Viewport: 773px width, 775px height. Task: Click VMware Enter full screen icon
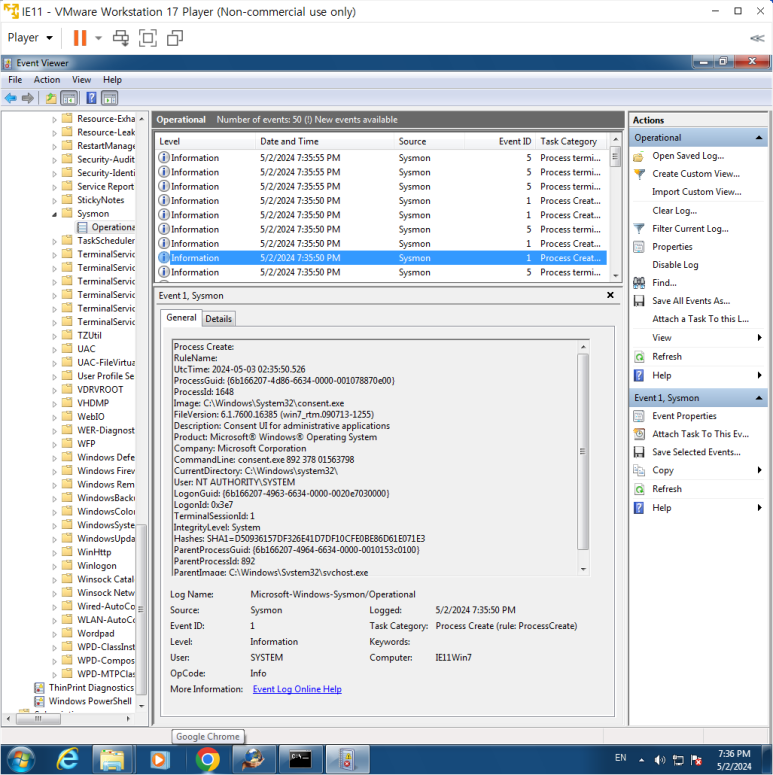tap(148, 38)
